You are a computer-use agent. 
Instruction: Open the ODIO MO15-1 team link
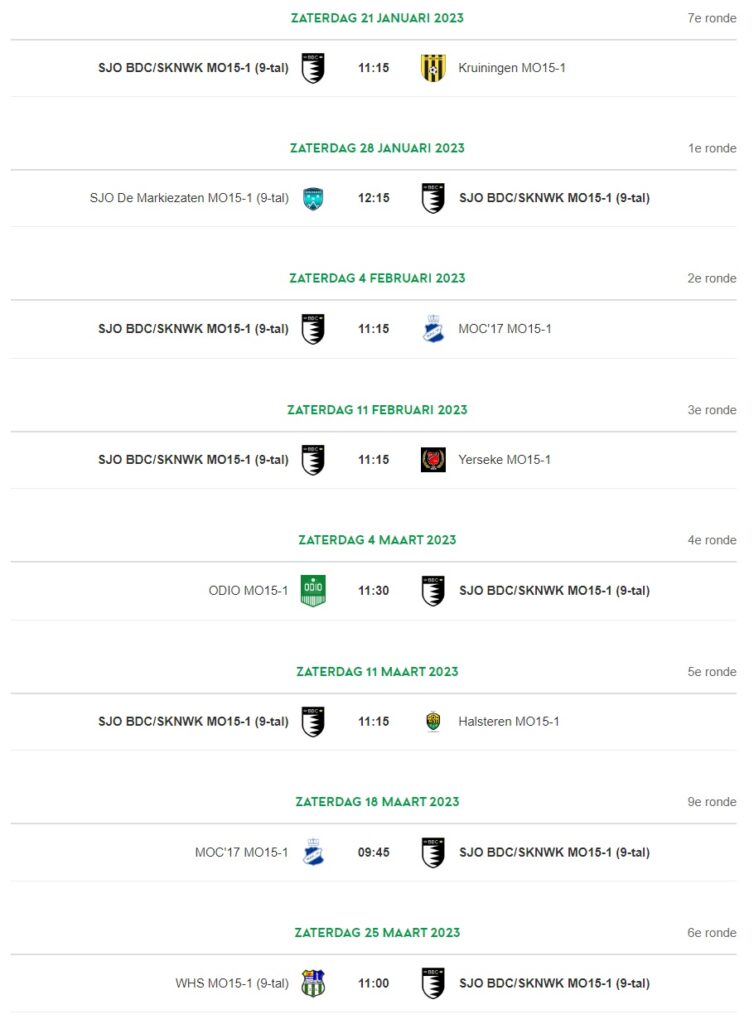pos(248,590)
